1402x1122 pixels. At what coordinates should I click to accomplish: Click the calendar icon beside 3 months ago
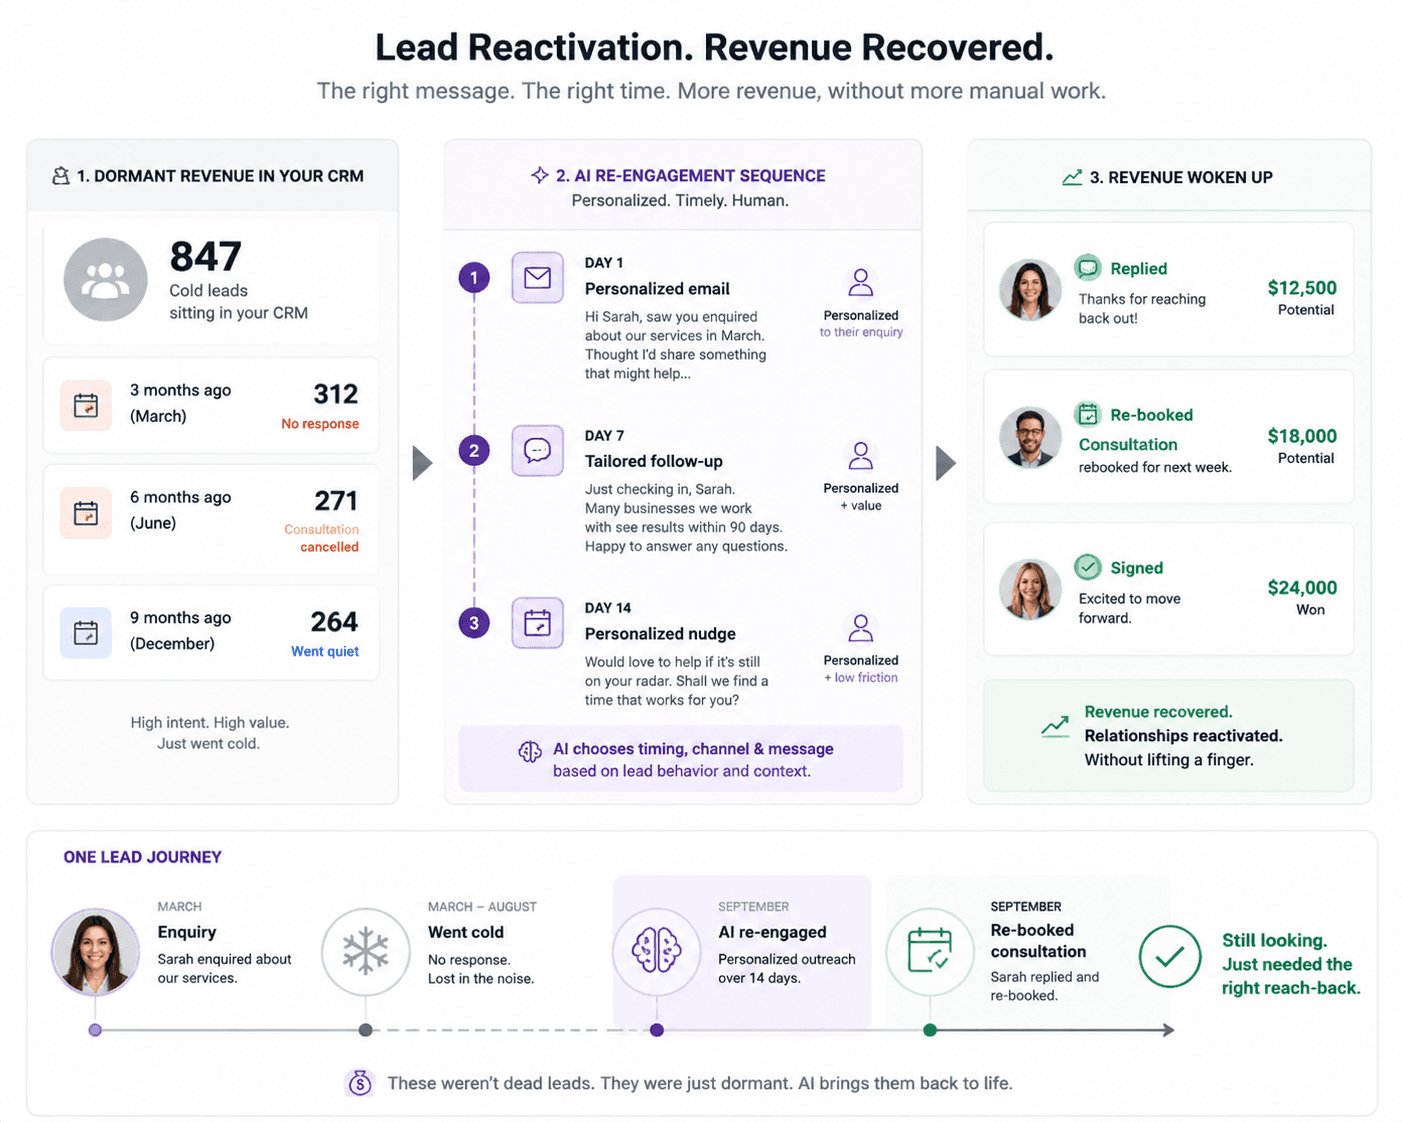tap(86, 405)
